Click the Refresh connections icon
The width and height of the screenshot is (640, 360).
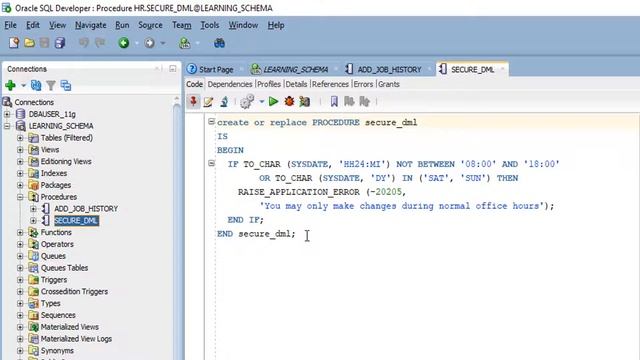click(36, 85)
